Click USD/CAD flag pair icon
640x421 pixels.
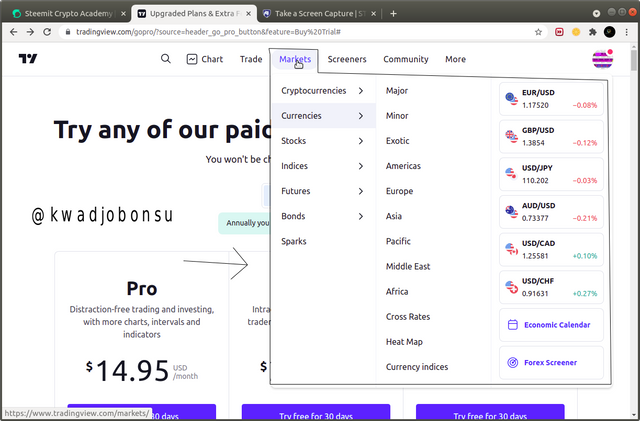511,249
